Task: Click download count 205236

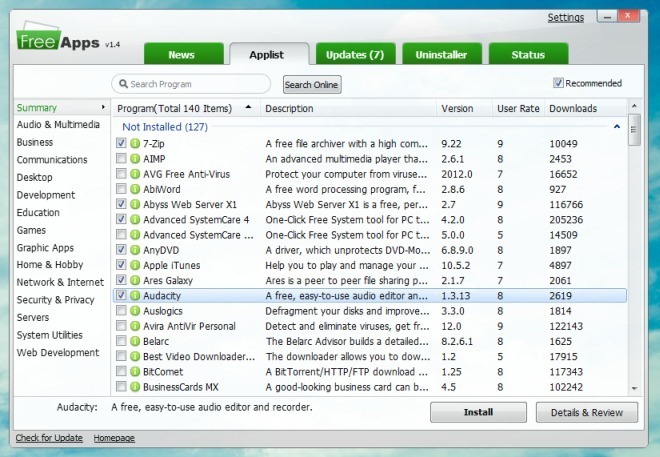Action: tap(566, 220)
